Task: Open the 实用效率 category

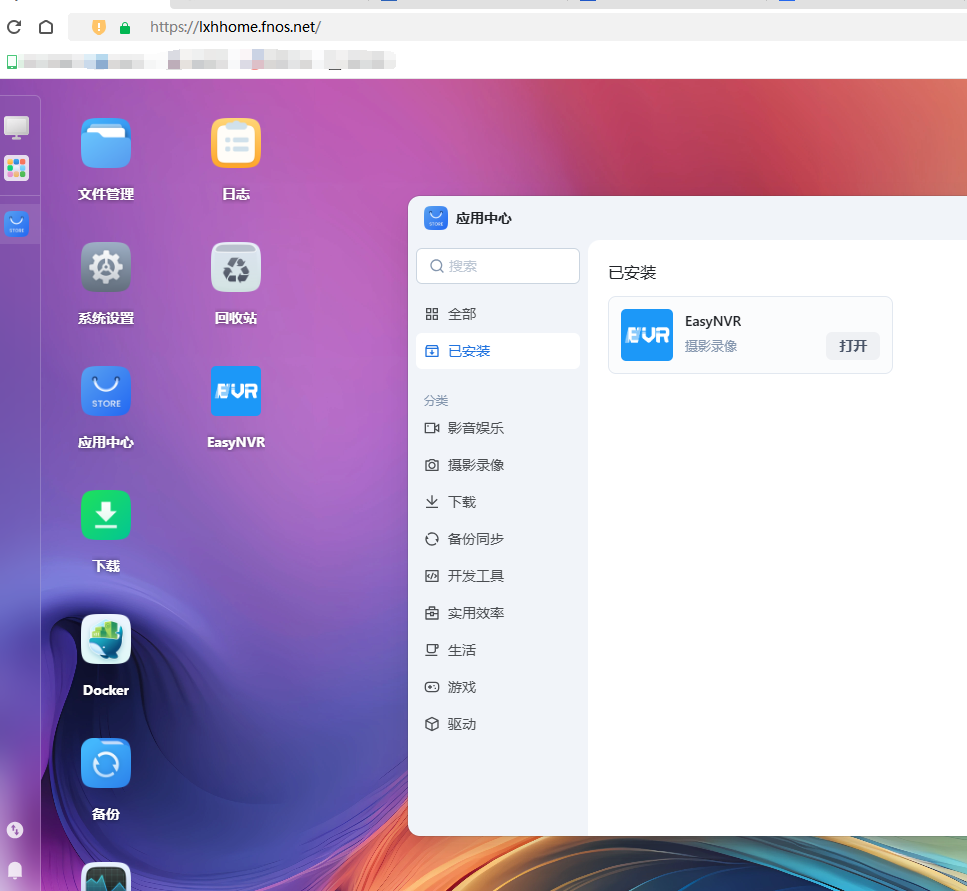Action: pyautogui.click(x=498, y=613)
